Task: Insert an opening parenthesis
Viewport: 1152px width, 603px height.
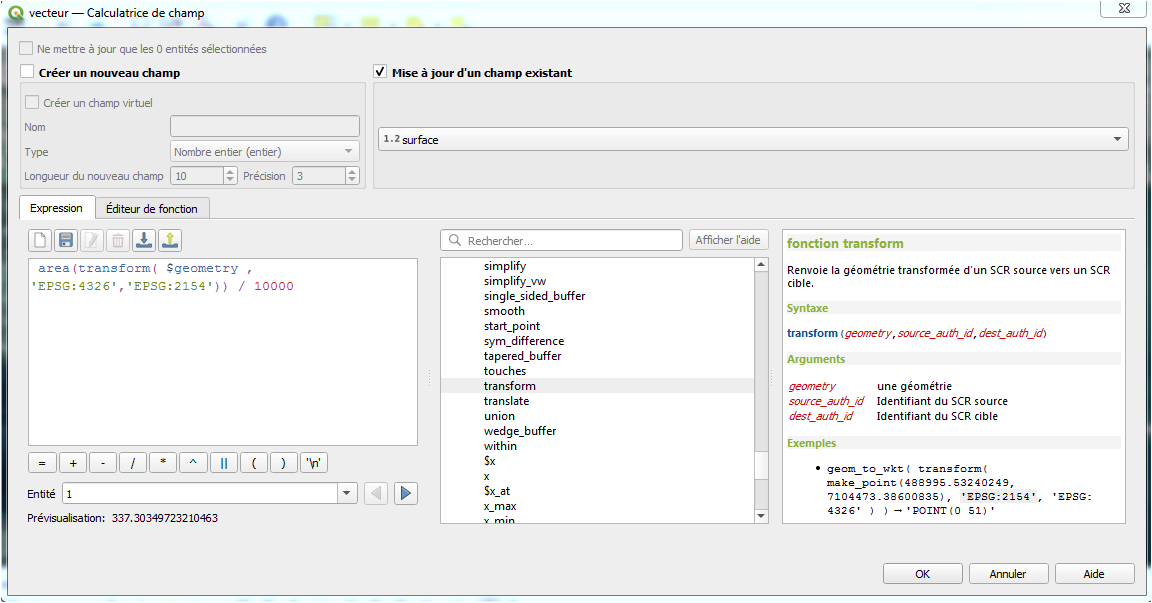Action: (x=253, y=463)
